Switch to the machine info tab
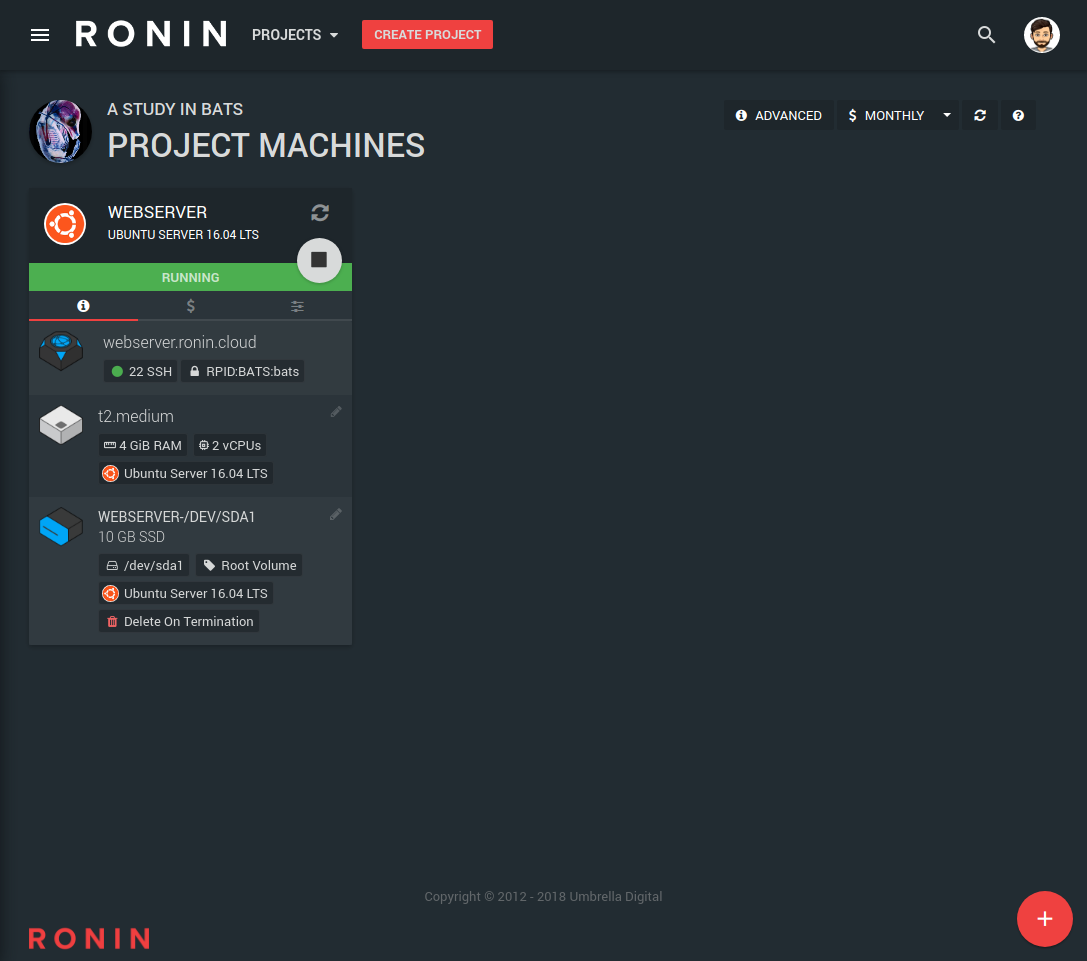 click(84, 306)
